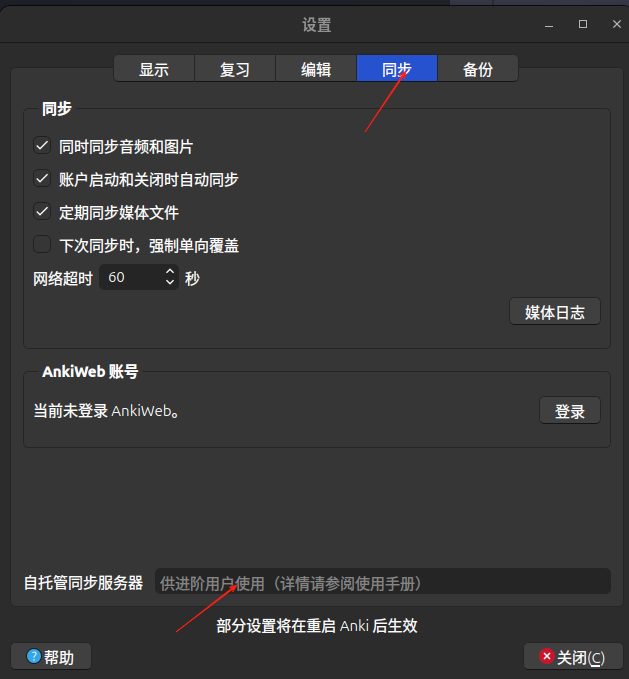Click the 部分设置将在重启 Anki 后生效 notice
This screenshot has width=629, height=679.
[x=317, y=626]
